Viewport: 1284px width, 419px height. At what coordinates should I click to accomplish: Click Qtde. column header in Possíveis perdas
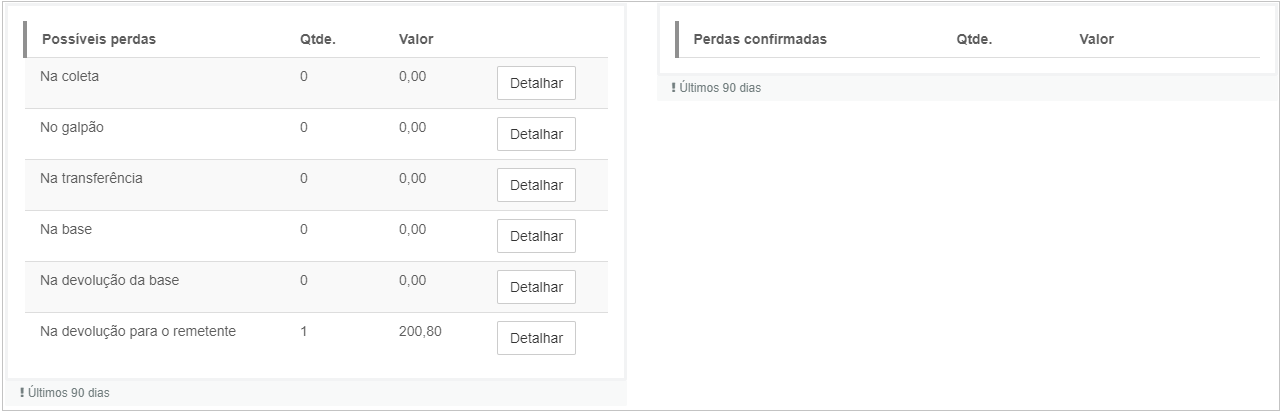[318, 39]
